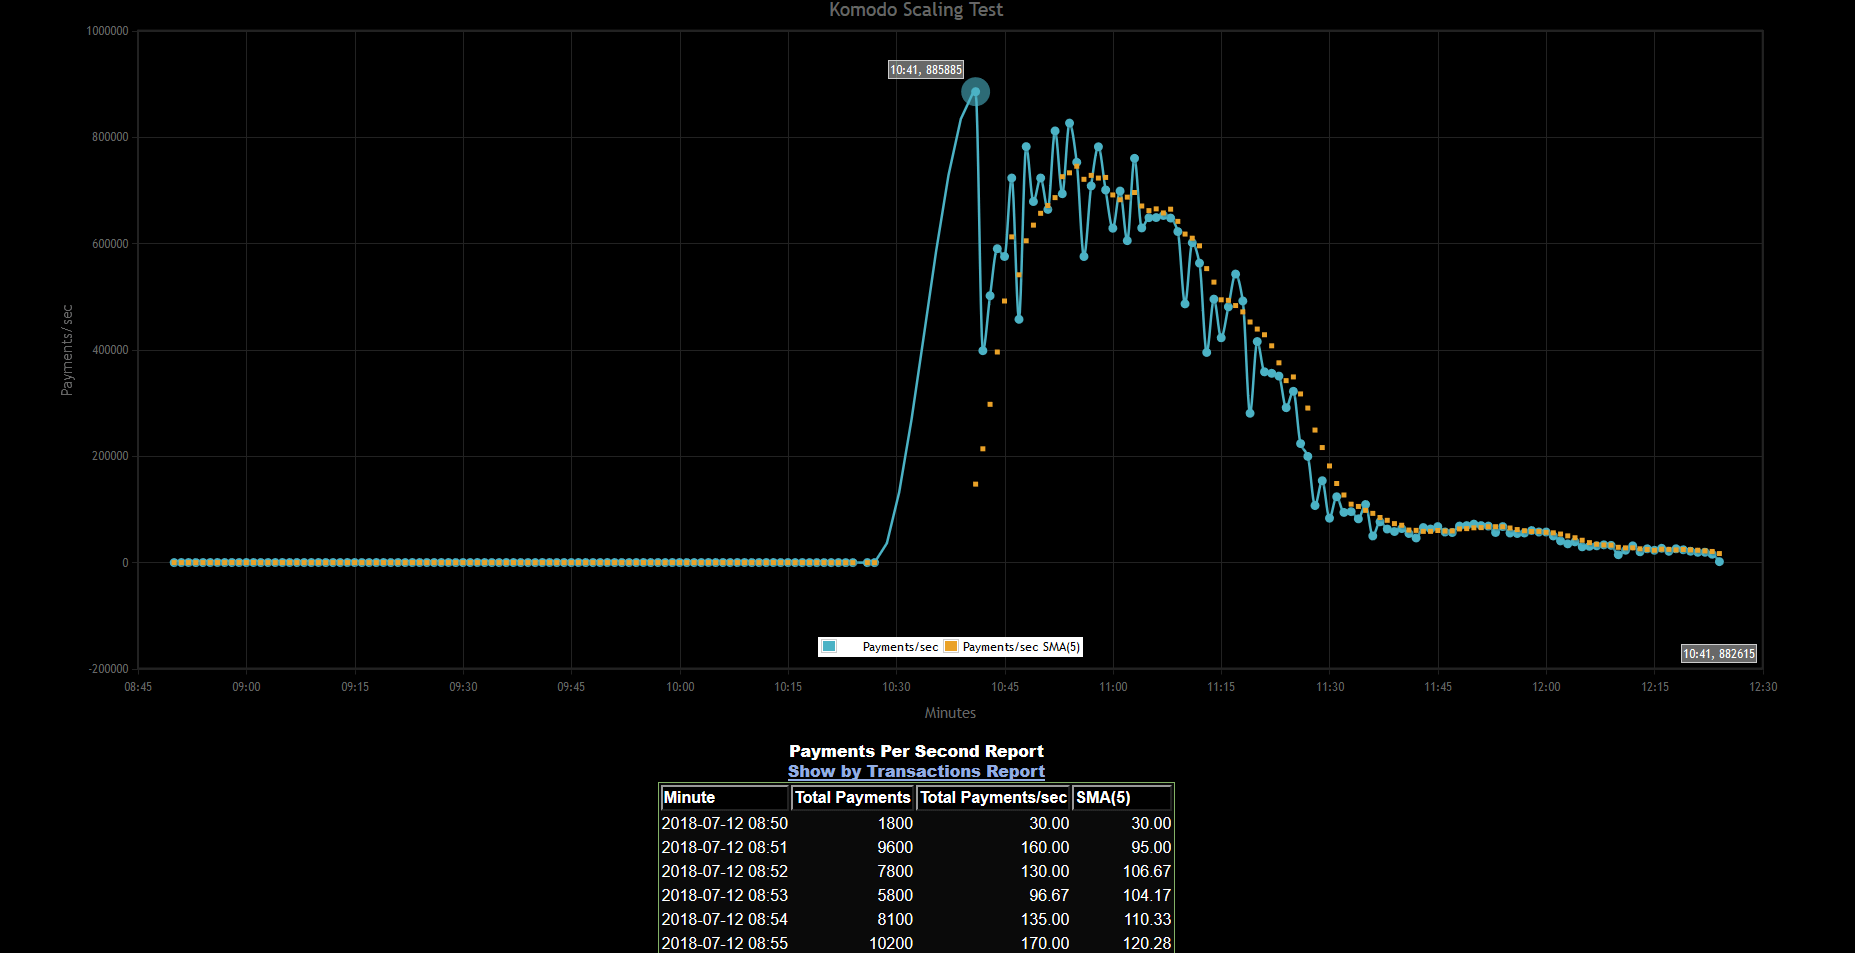Click the SMA(5) column header

click(1122, 798)
